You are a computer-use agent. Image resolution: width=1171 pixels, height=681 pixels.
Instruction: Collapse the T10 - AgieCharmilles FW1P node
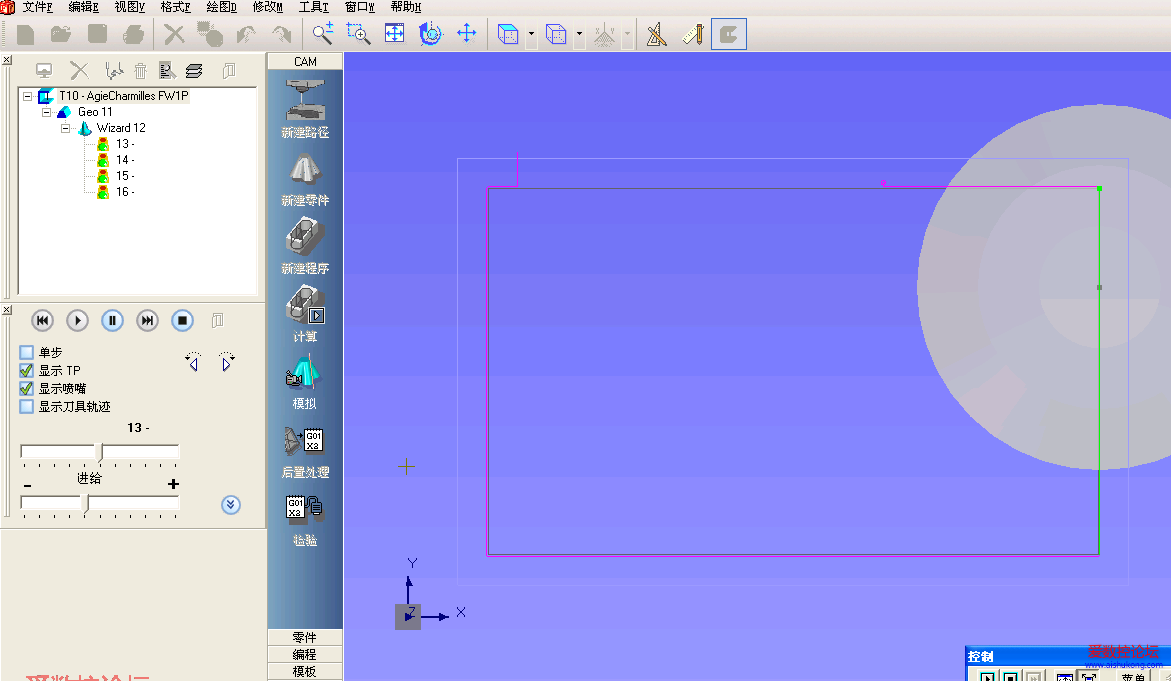tap(28, 96)
